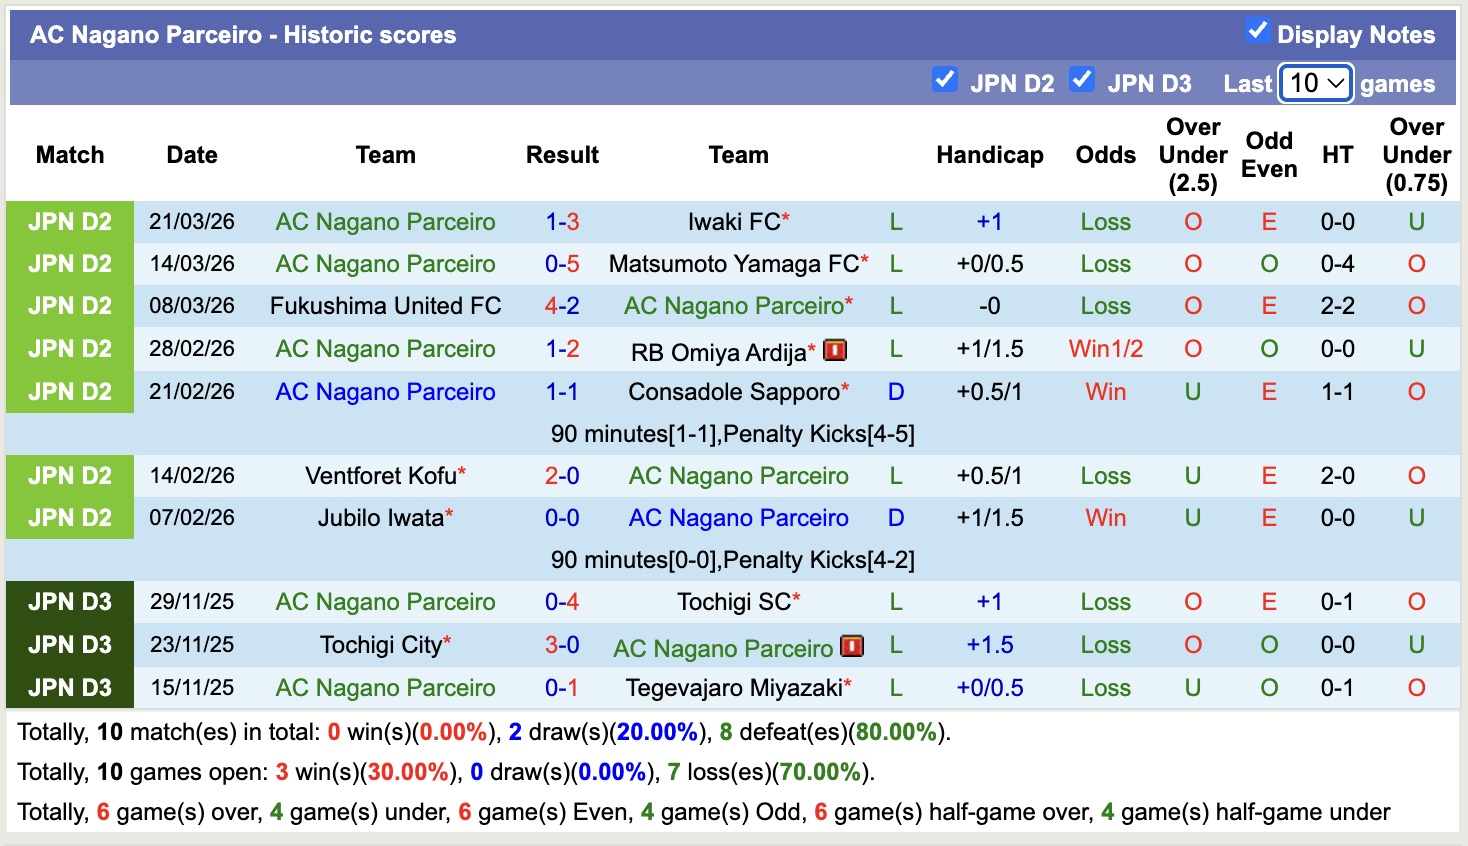The image size is (1468, 846).
Task: Open Iwaki FC team page
Action: [734, 222]
